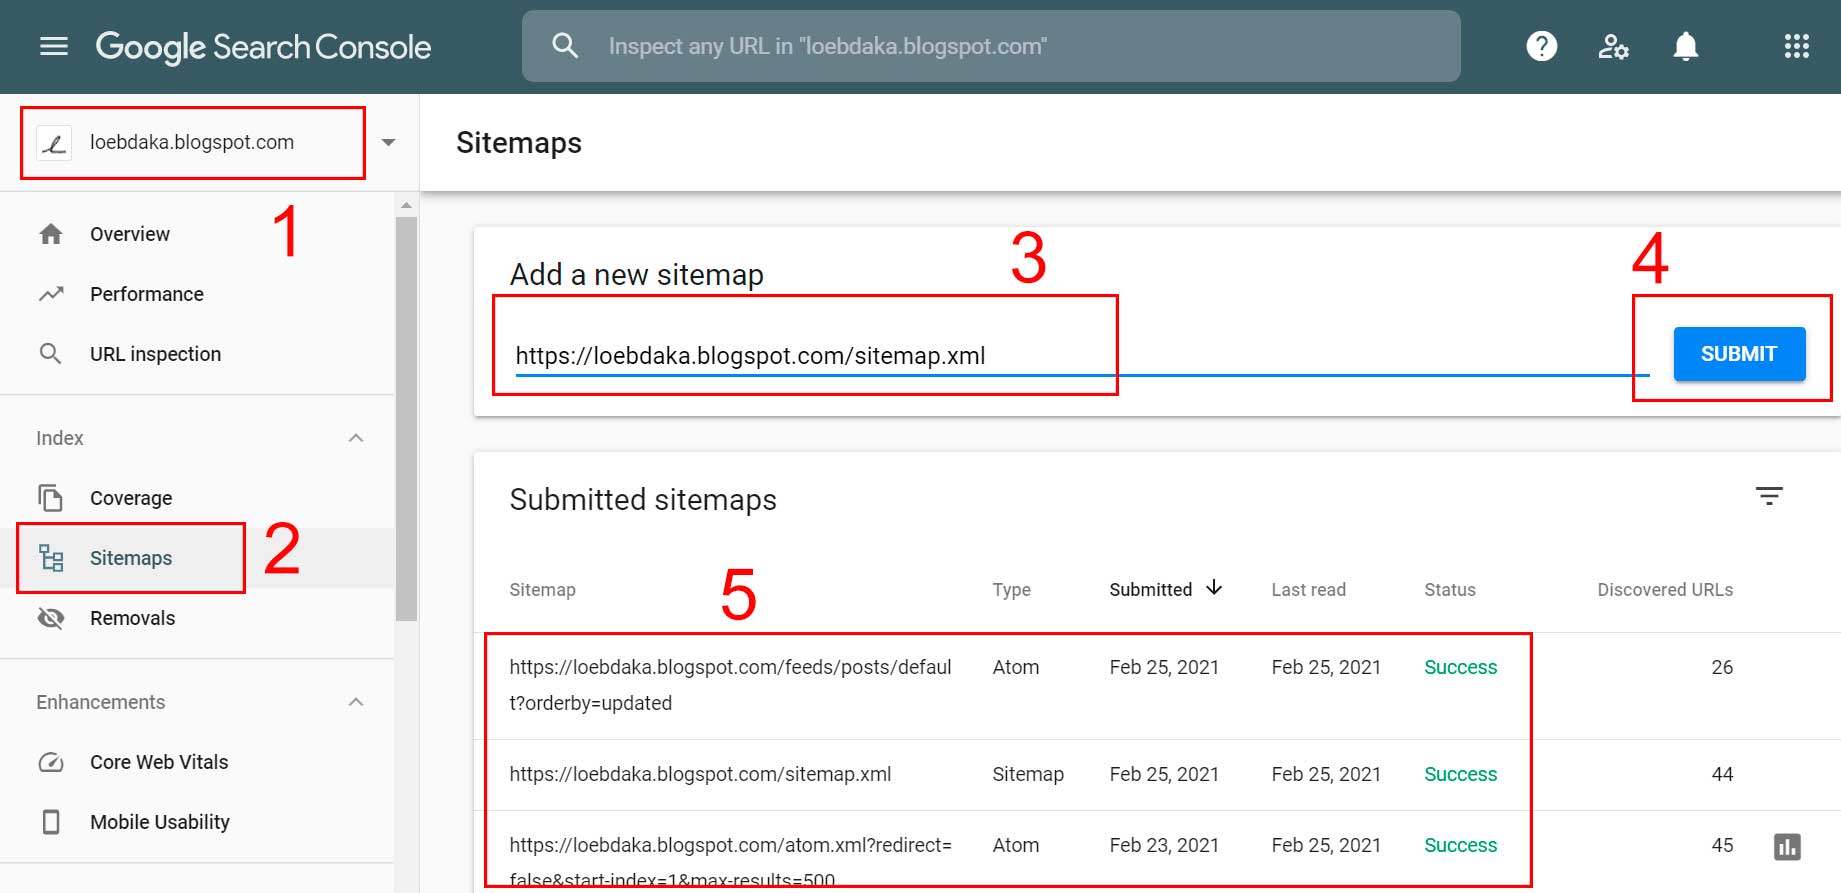Screen dimensions: 1841x893
Task: Open Users and settings icon
Action: coord(1613,46)
